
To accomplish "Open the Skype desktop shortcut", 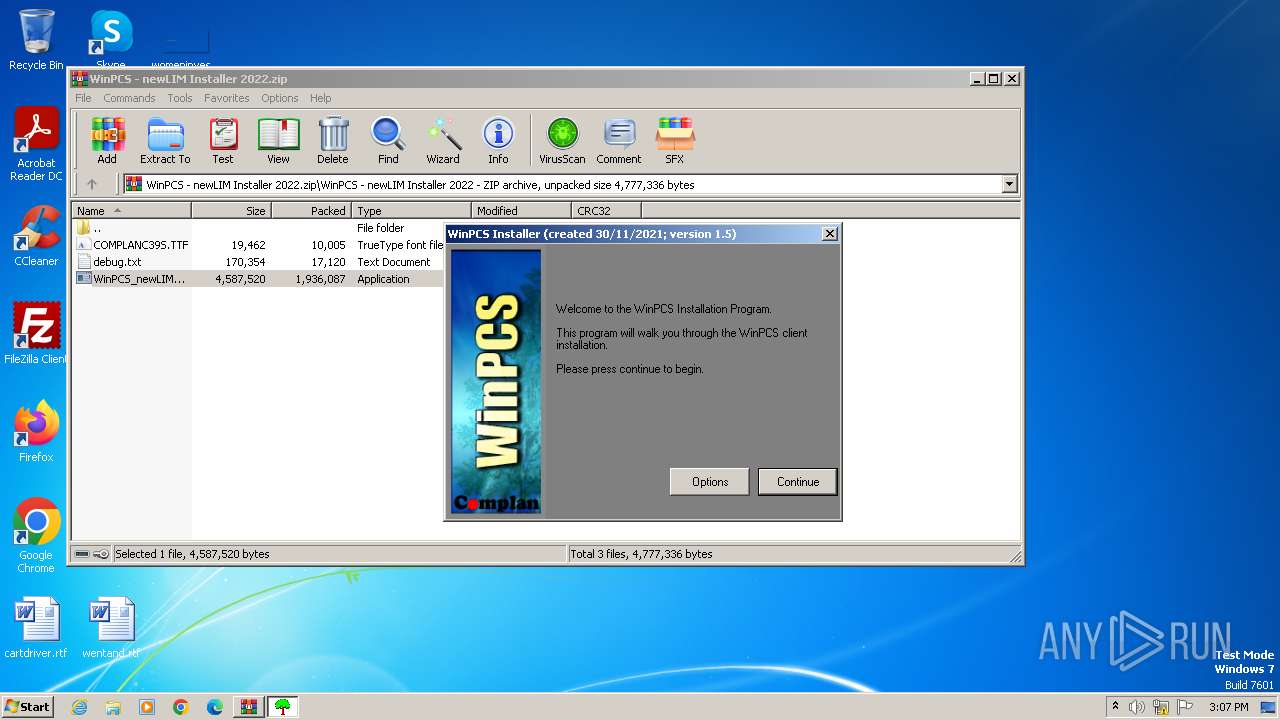I will 110,38.
